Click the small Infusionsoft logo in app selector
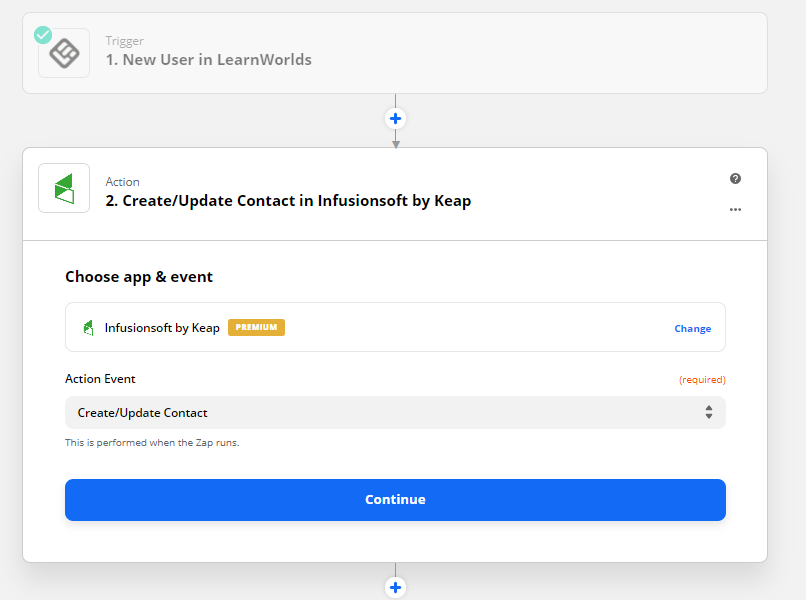The width and height of the screenshot is (806, 600). tap(89, 327)
